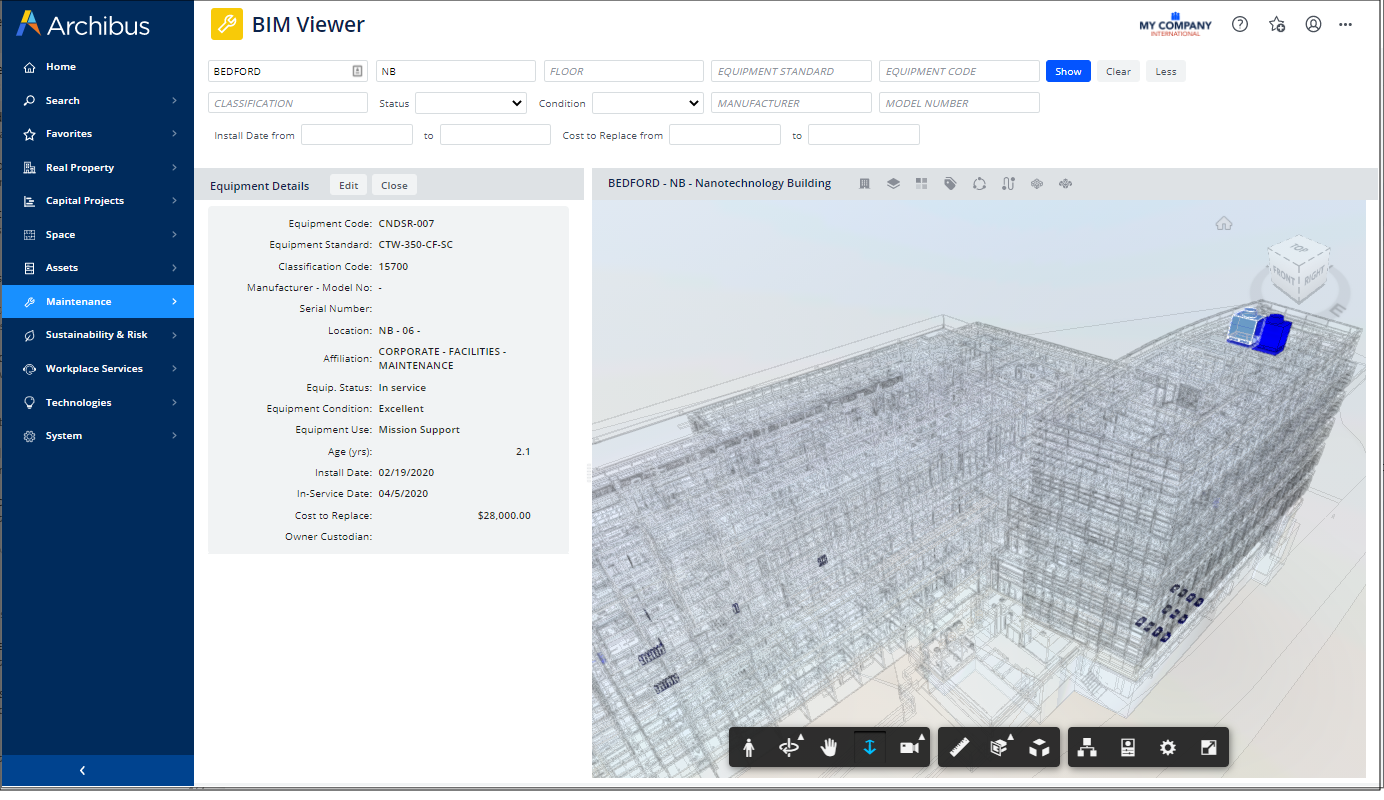Click the layers icon in viewer header
1384x800 pixels.
coord(893,184)
